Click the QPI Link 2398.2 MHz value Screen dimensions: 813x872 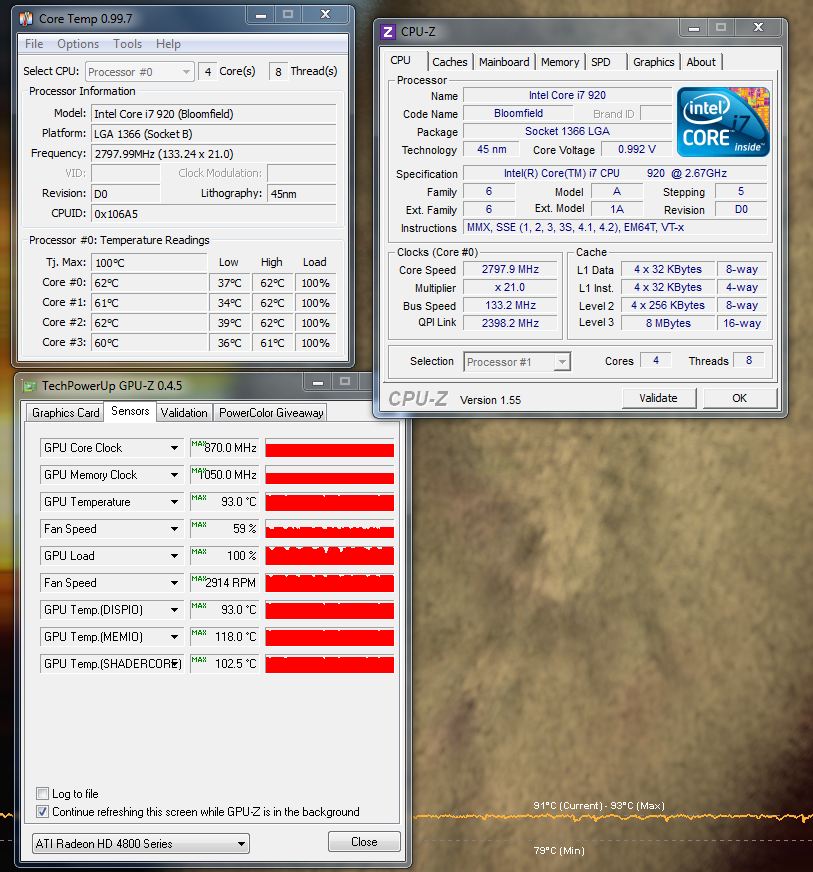(510, 323)
